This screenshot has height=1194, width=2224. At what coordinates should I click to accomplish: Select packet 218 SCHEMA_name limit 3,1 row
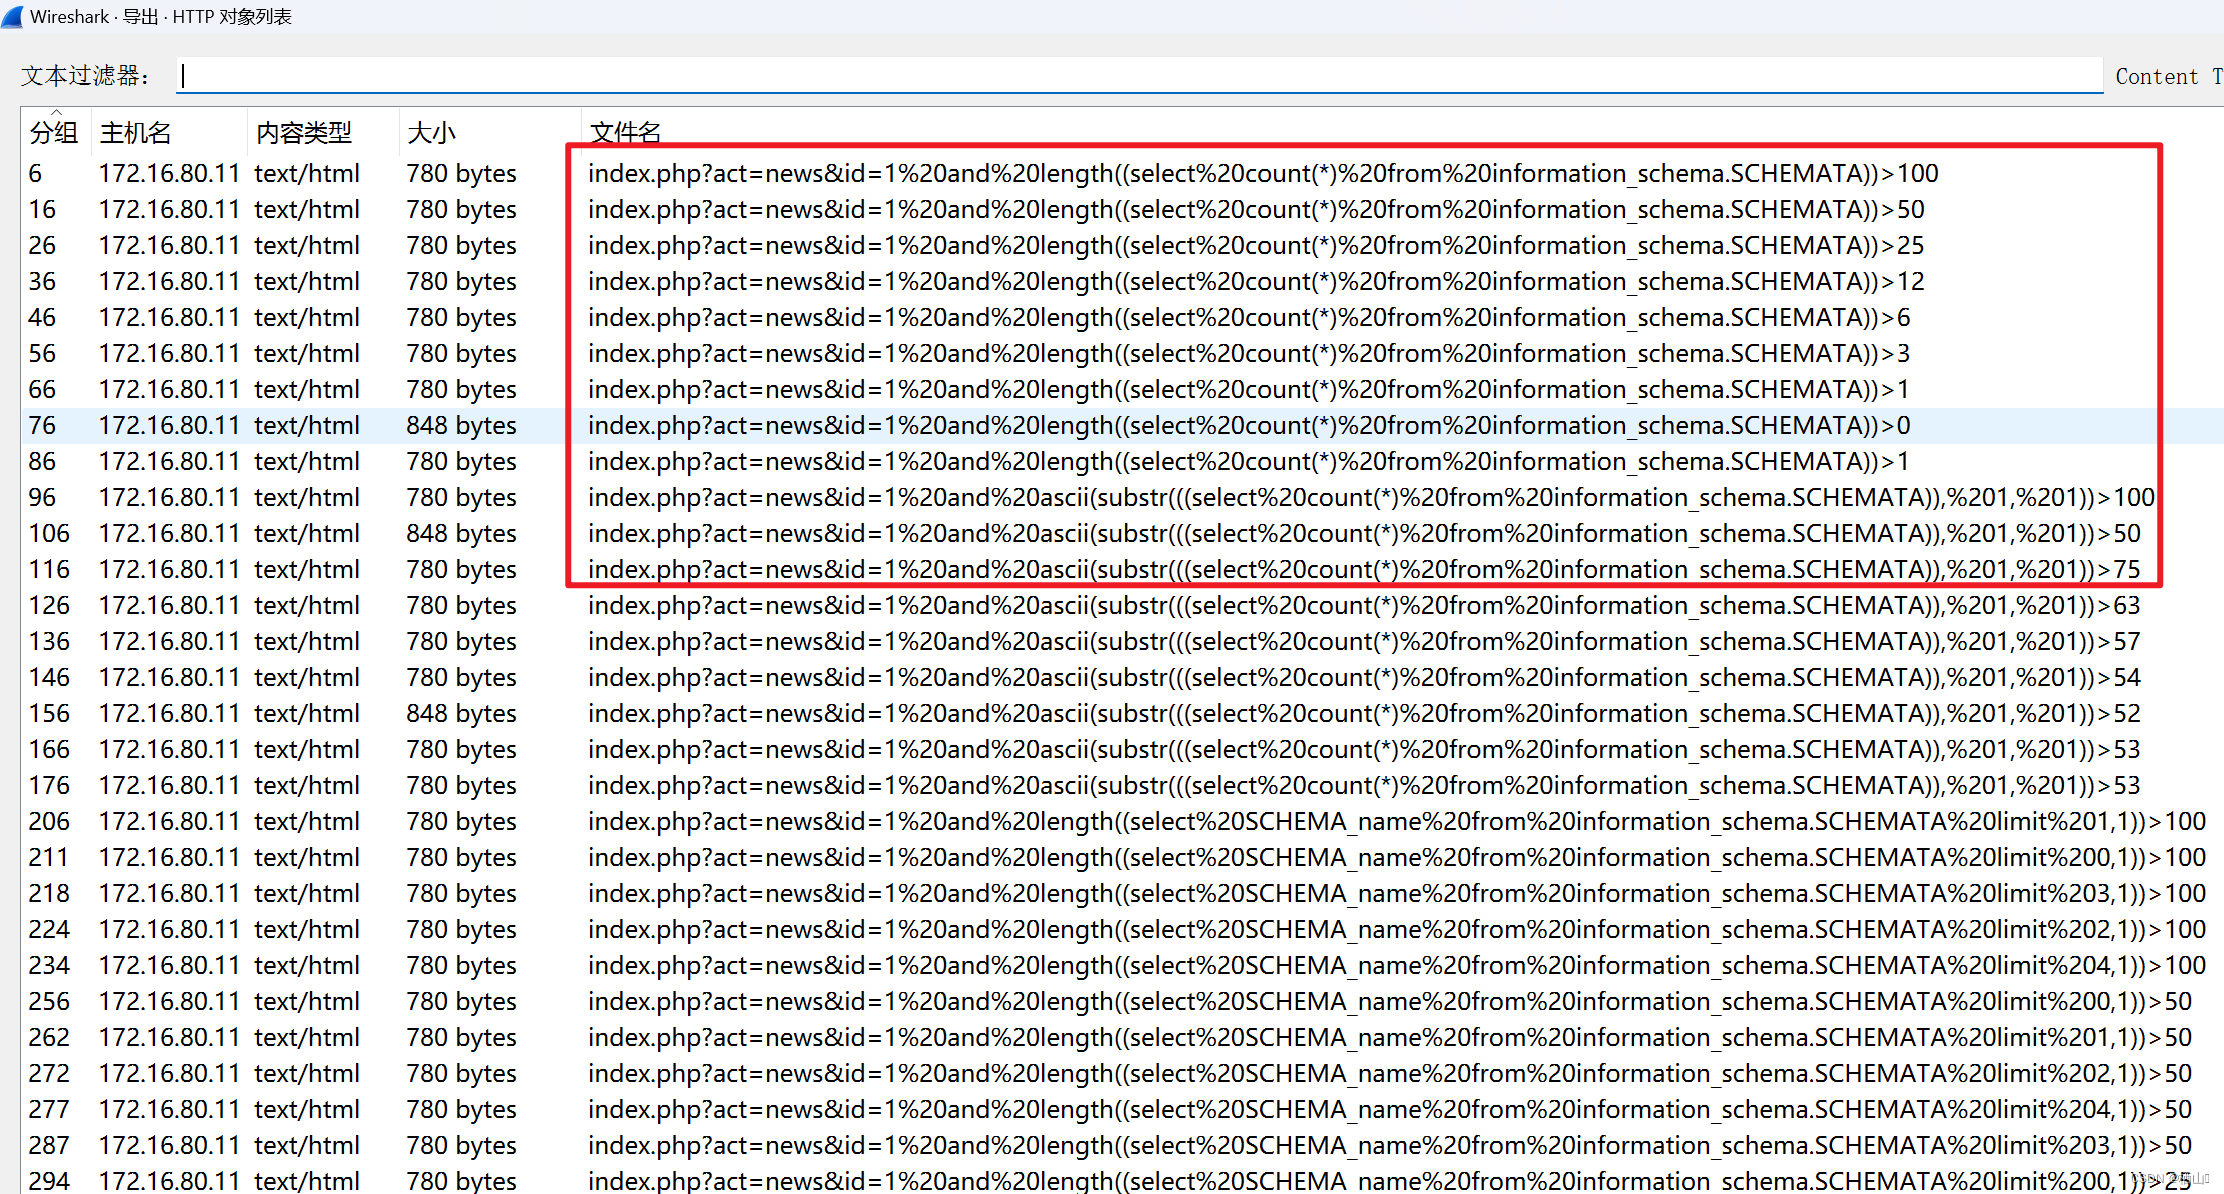(x=1122, y=893)
